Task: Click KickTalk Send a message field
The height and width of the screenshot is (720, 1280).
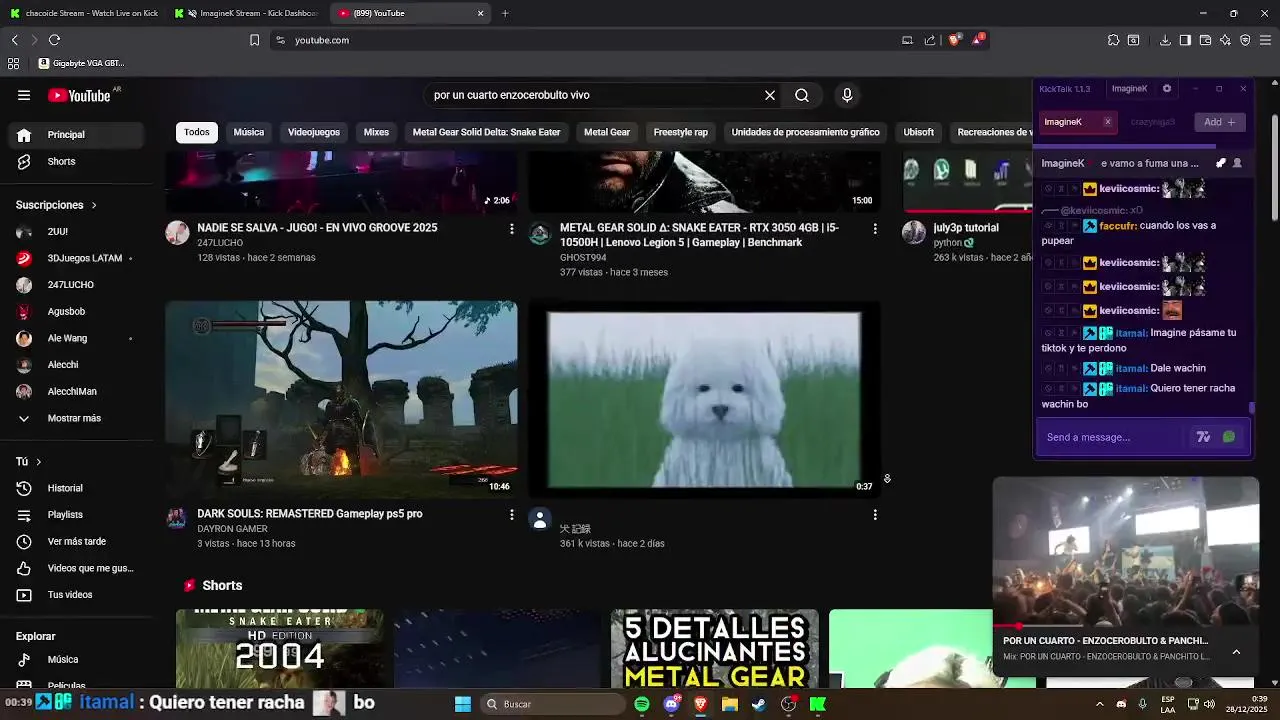Action: click(x=1112, y=437)
